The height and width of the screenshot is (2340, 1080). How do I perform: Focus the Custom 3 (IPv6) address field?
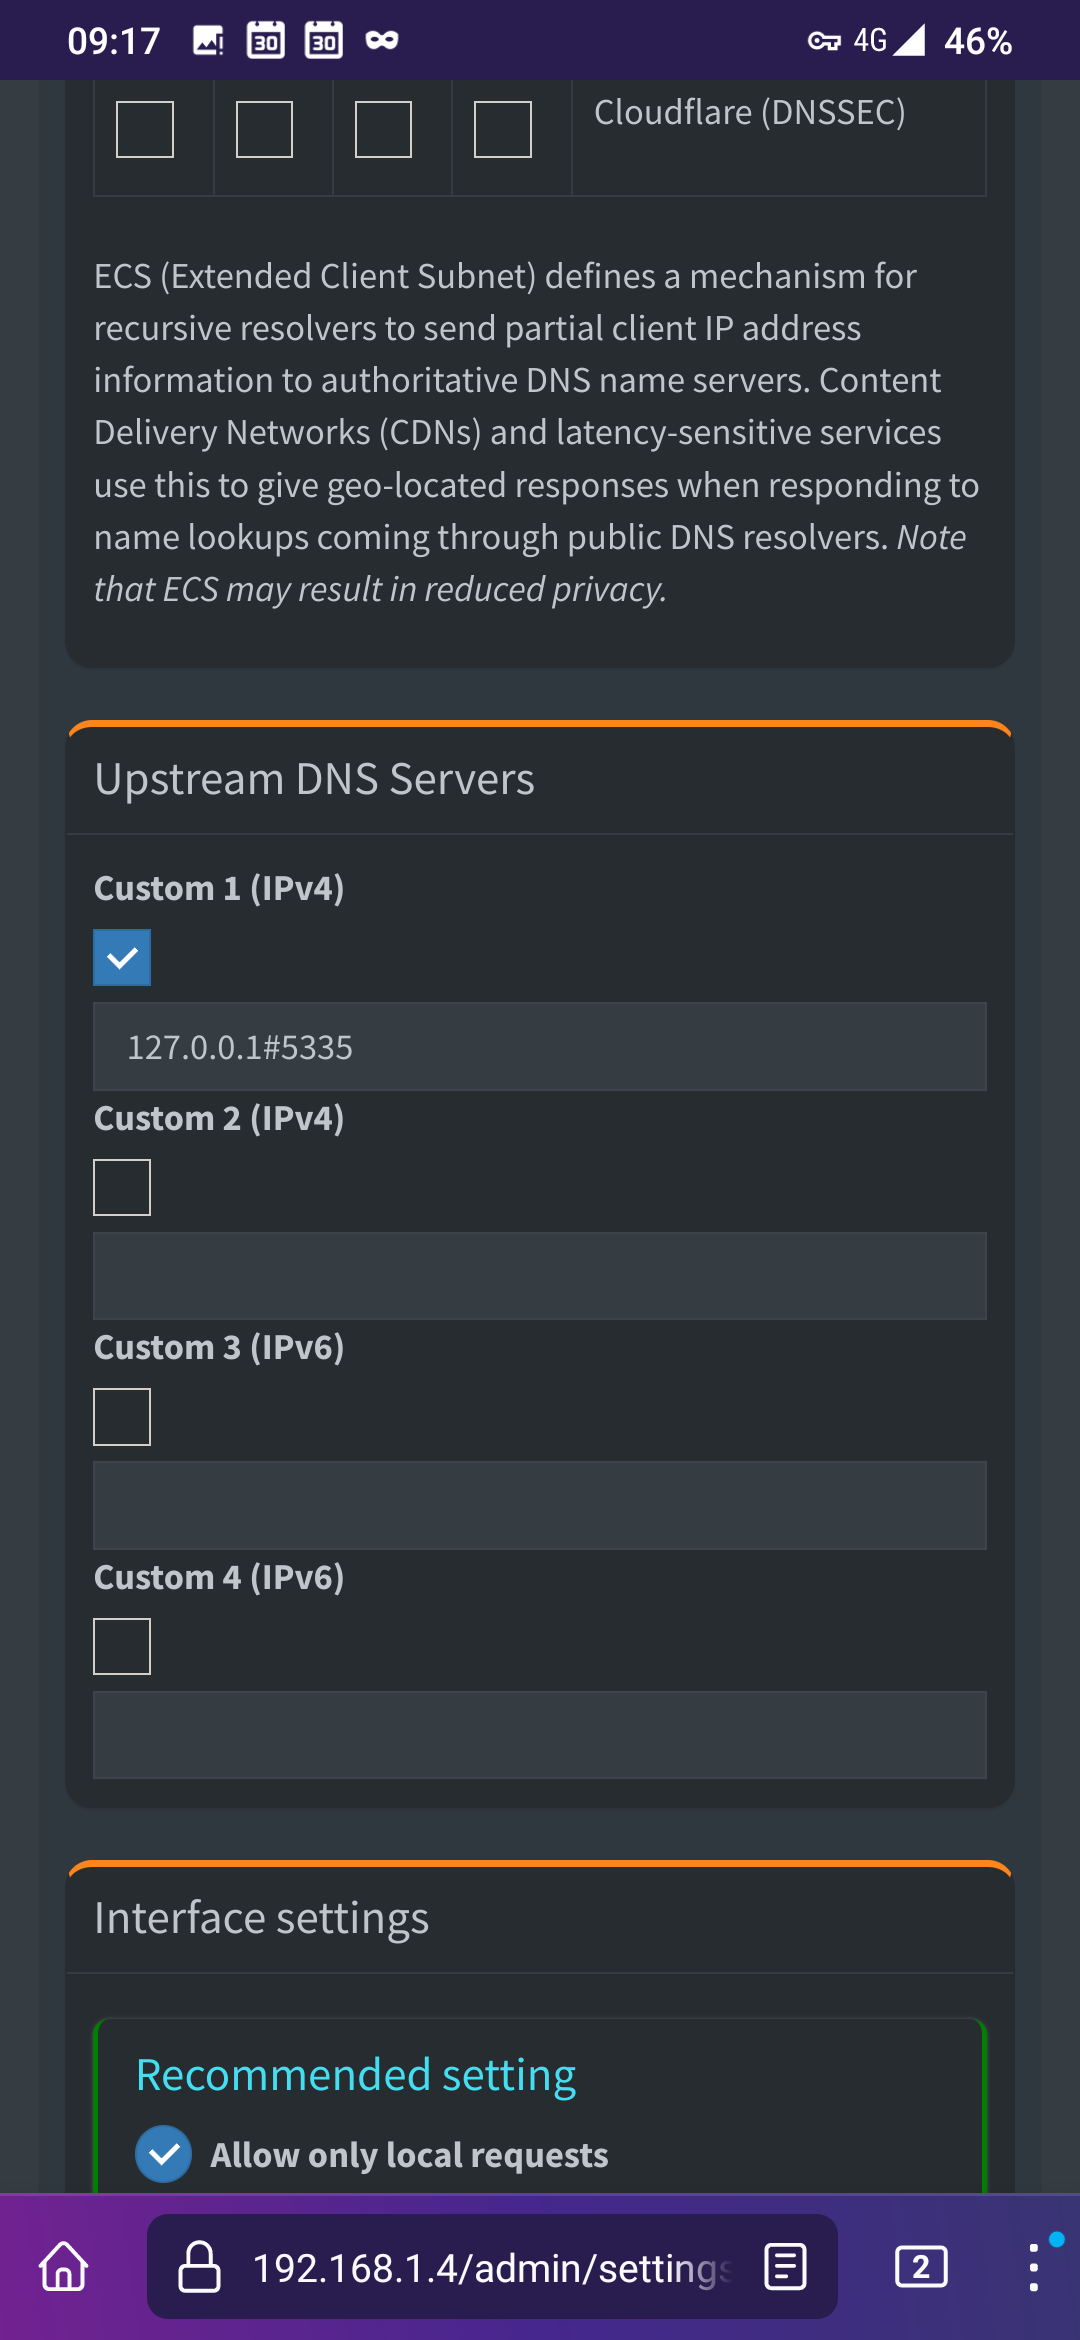pos(540,1506)
